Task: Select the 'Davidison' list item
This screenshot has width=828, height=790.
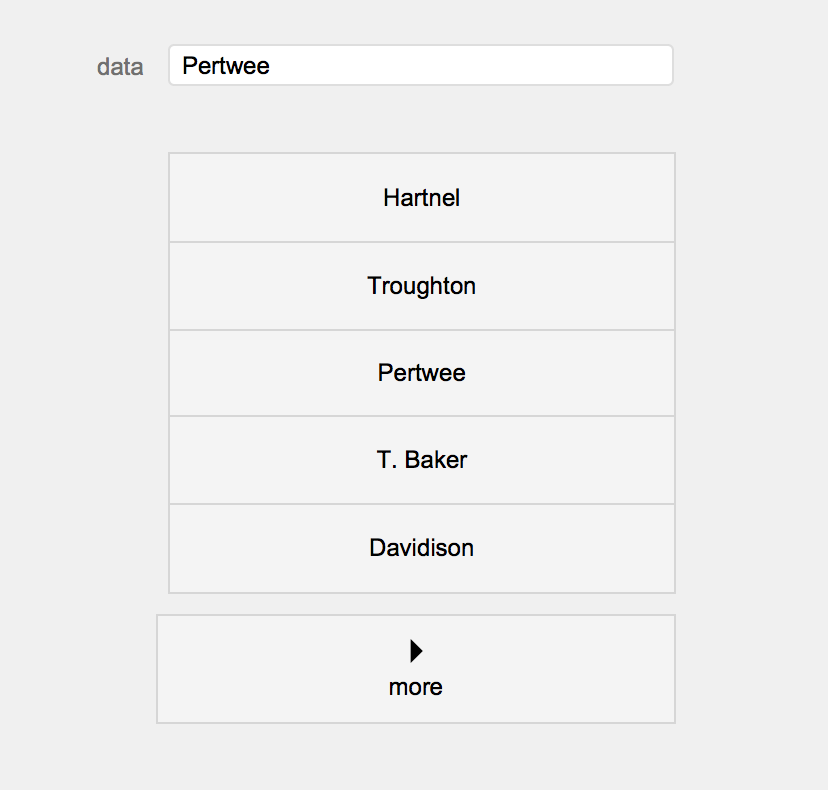Action: coord(421,548)
